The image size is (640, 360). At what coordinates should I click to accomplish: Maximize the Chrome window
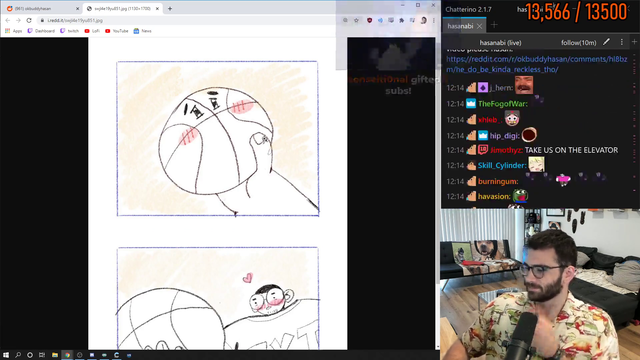pos(418,5)
